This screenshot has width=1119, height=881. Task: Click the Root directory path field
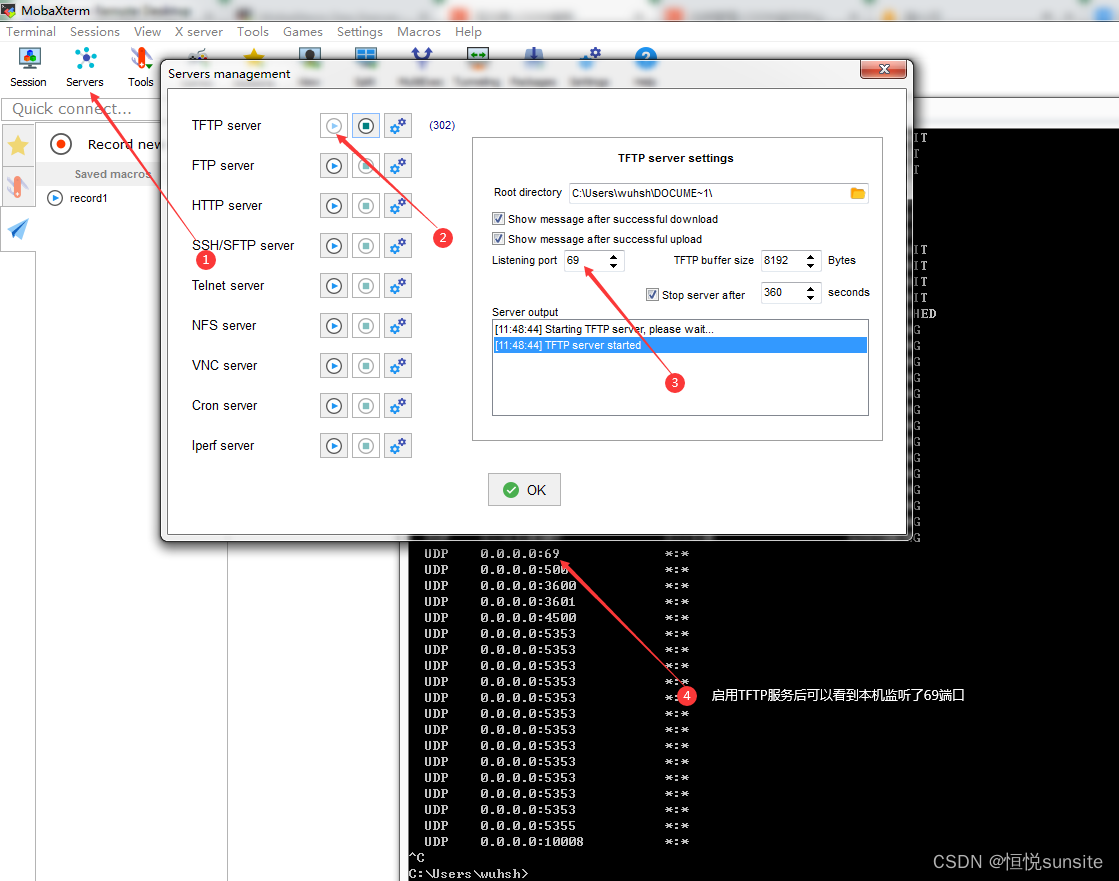(x=709, y=193)
